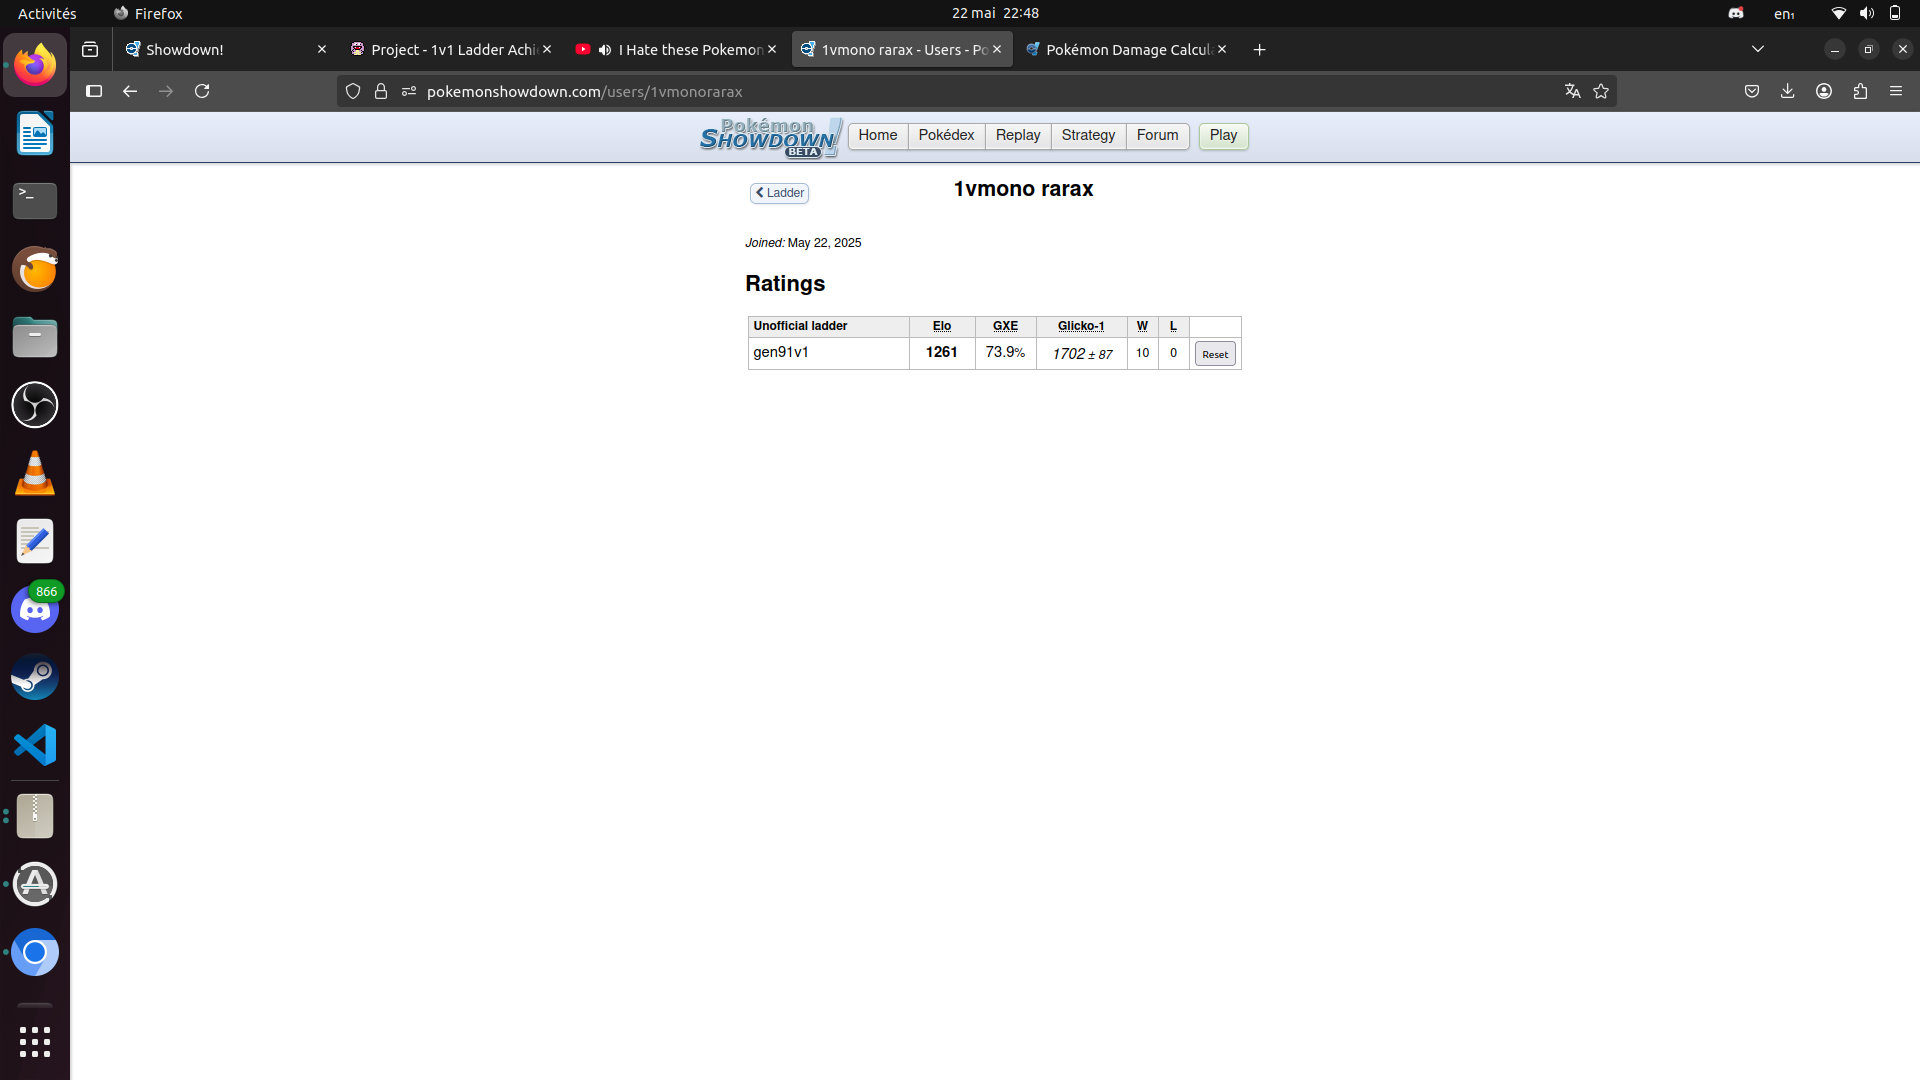This screenshot has width=1920, height=1080.
Task: Open tracking protection shield icon
Action: 353,91
